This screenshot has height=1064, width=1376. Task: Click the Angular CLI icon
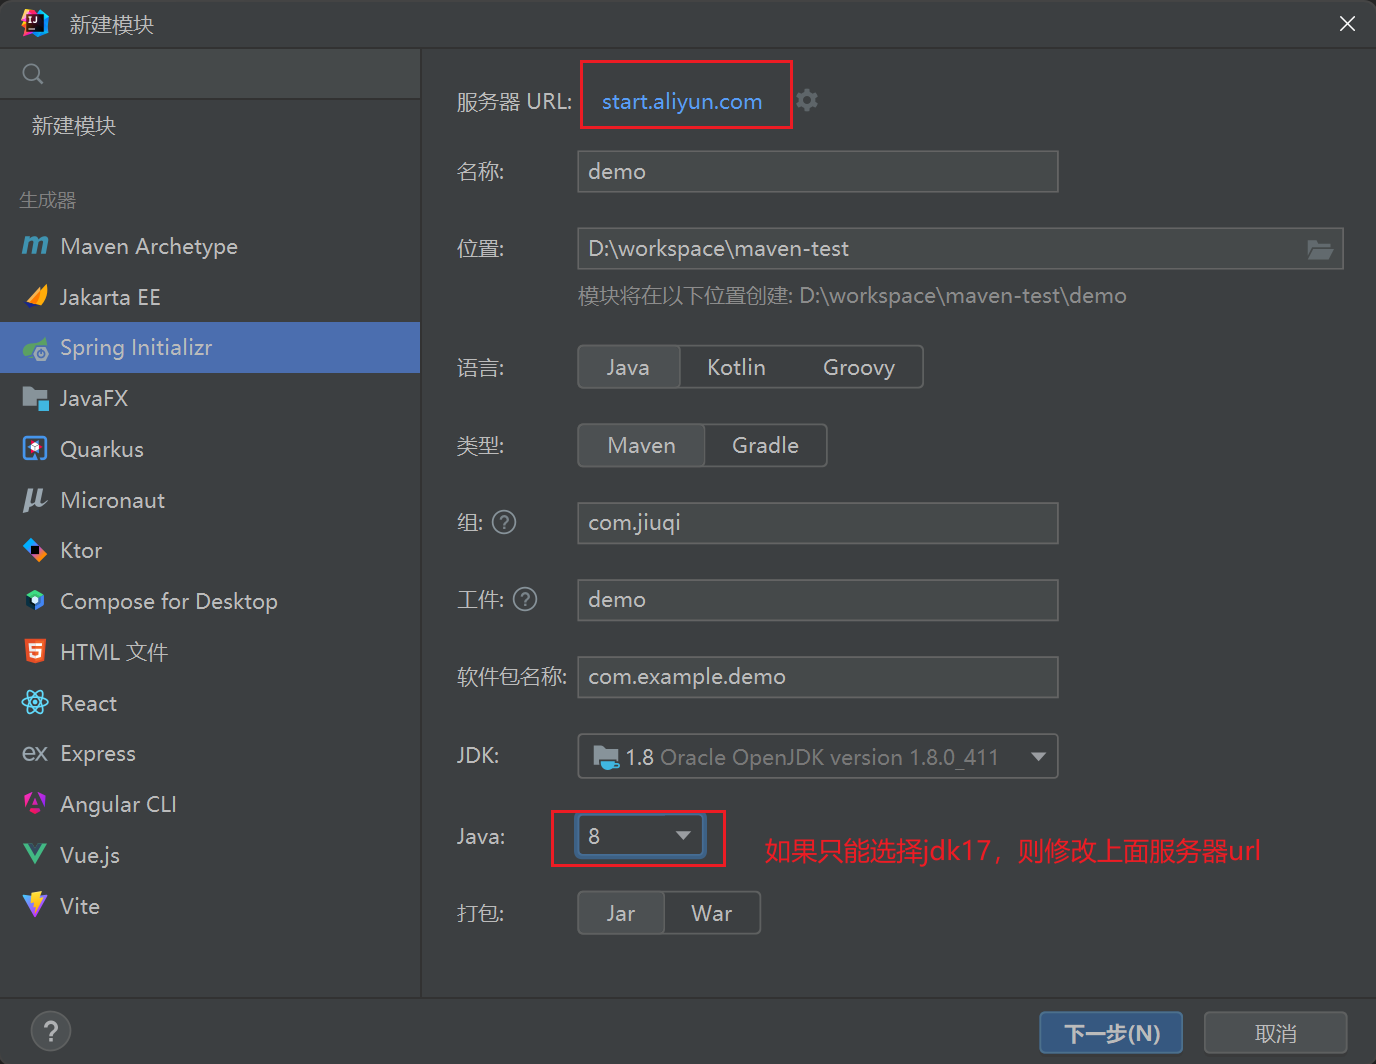(35, 803)
